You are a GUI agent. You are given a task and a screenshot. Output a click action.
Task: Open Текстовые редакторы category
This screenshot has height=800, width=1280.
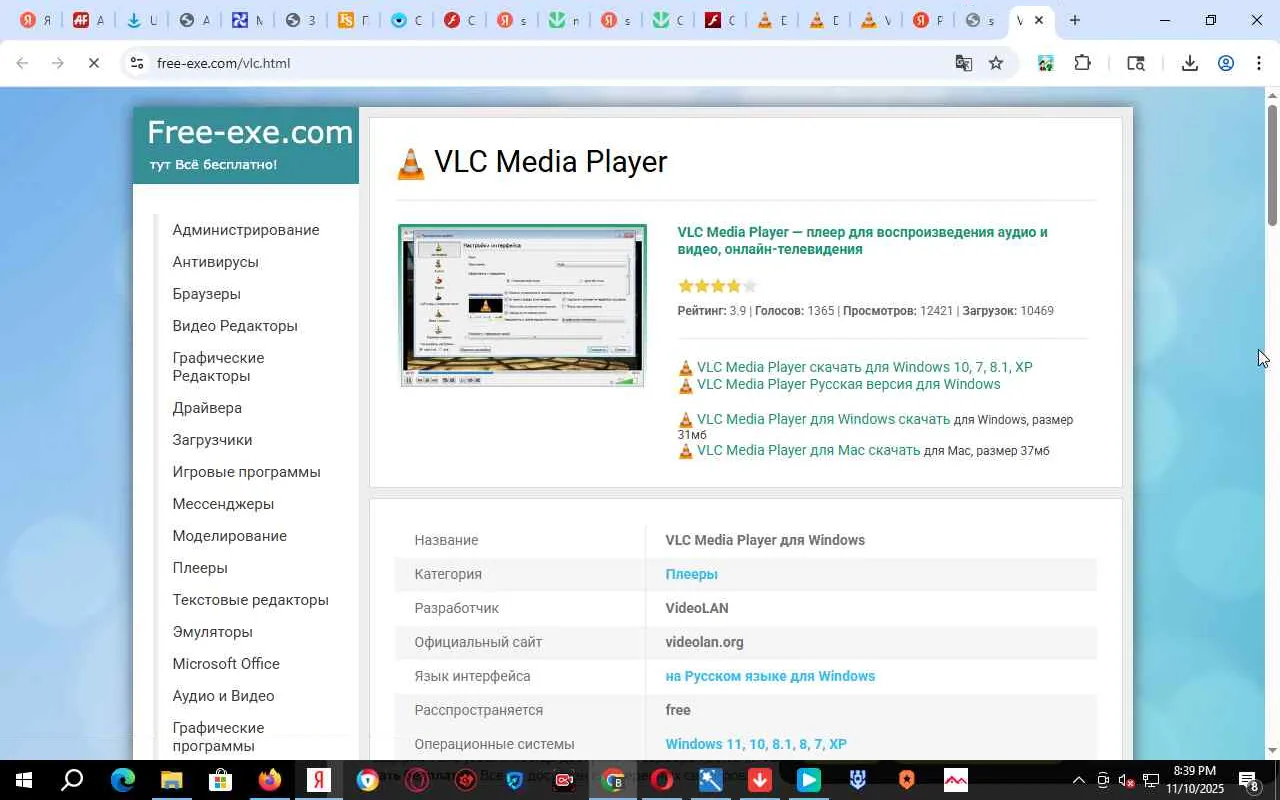click(x=250, y=600)
